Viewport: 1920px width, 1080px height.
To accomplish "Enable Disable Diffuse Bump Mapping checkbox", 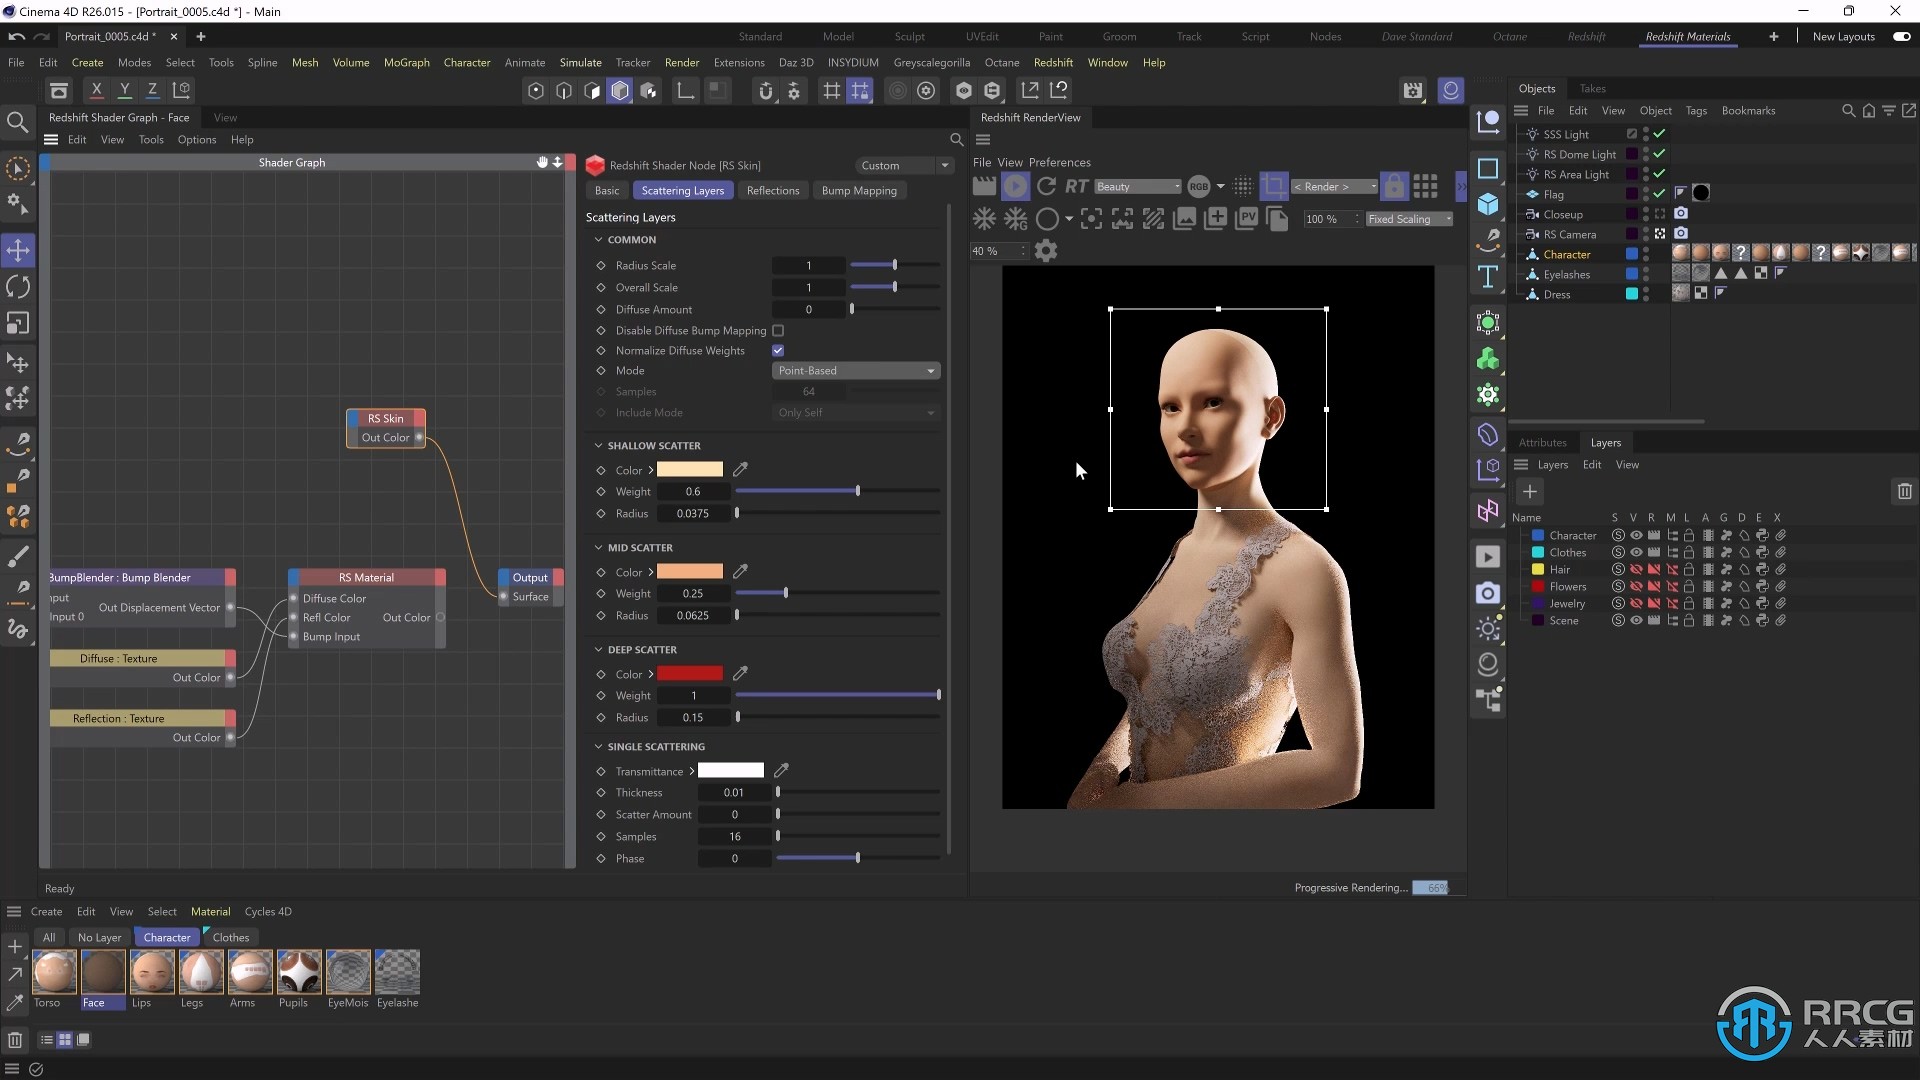I will click(778, 330).
